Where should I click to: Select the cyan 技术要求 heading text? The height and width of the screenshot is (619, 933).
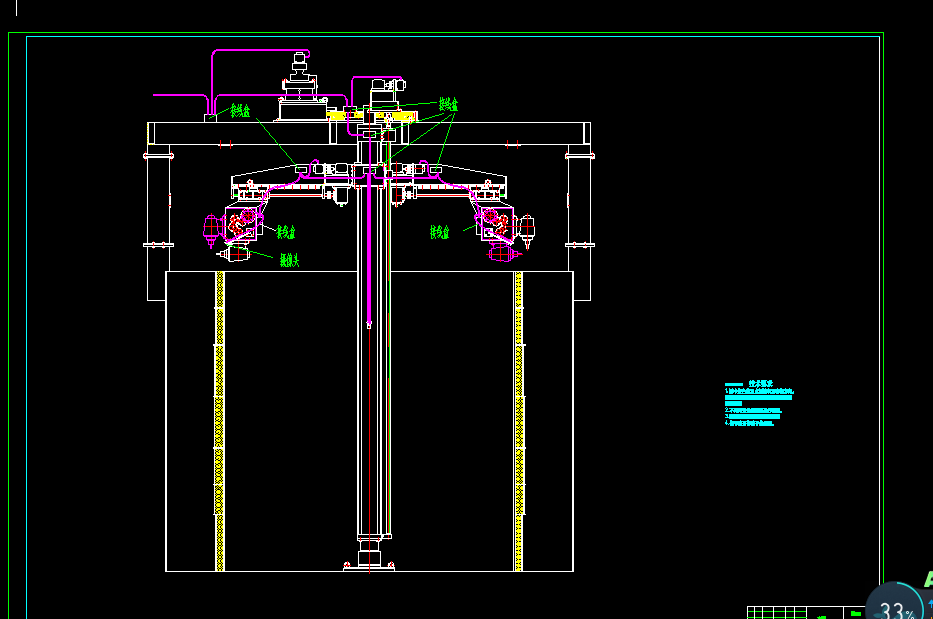point(760,384)
